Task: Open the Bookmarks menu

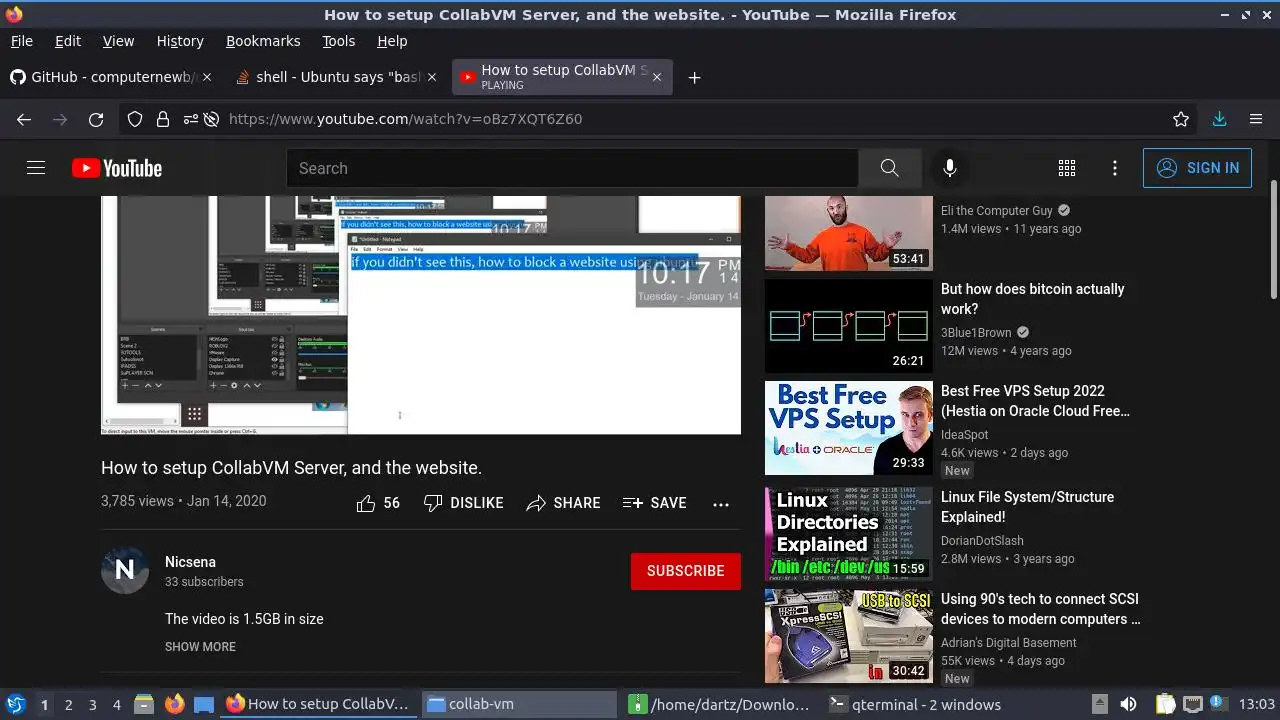Action: click(263, 41)
